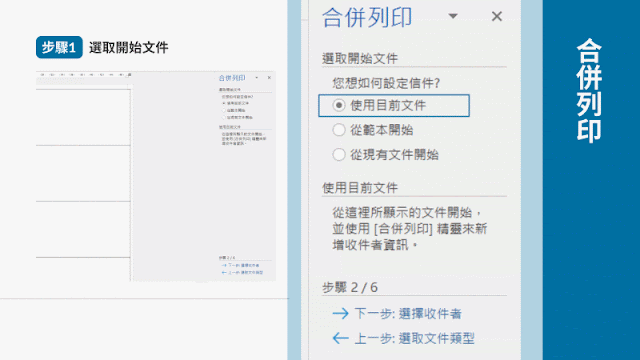Click the large 合併列印 pane title

367,17
